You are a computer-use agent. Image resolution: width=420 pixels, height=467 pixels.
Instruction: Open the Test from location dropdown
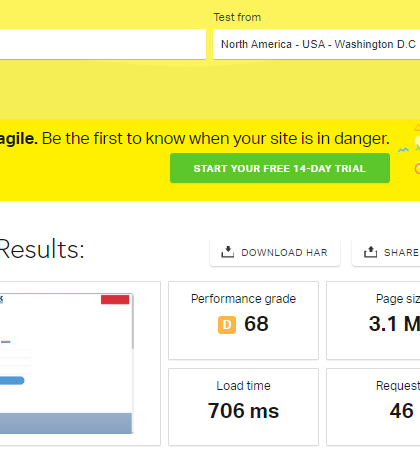click(x=316, y=44)
